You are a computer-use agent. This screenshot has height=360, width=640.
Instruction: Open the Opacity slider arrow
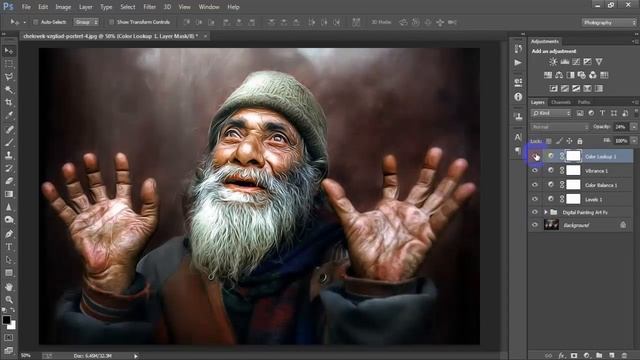634,127
